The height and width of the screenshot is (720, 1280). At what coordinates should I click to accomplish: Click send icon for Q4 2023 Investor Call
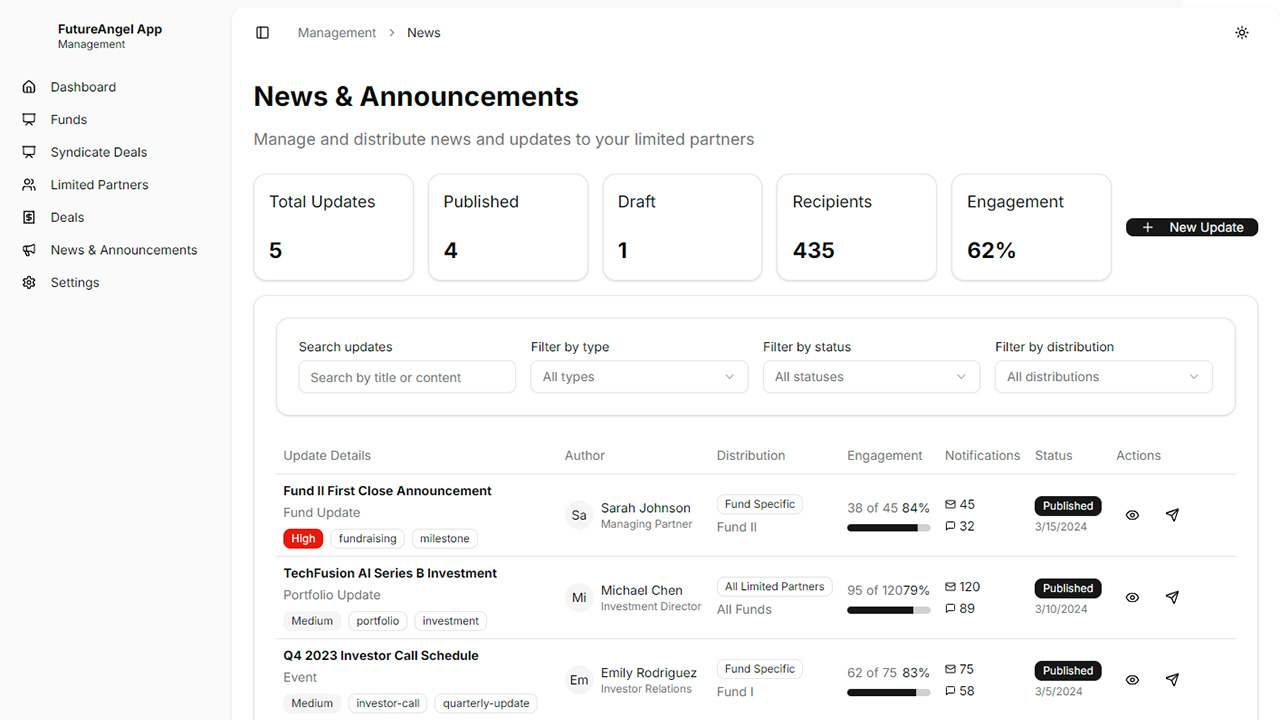click(x=1172, y=680)
